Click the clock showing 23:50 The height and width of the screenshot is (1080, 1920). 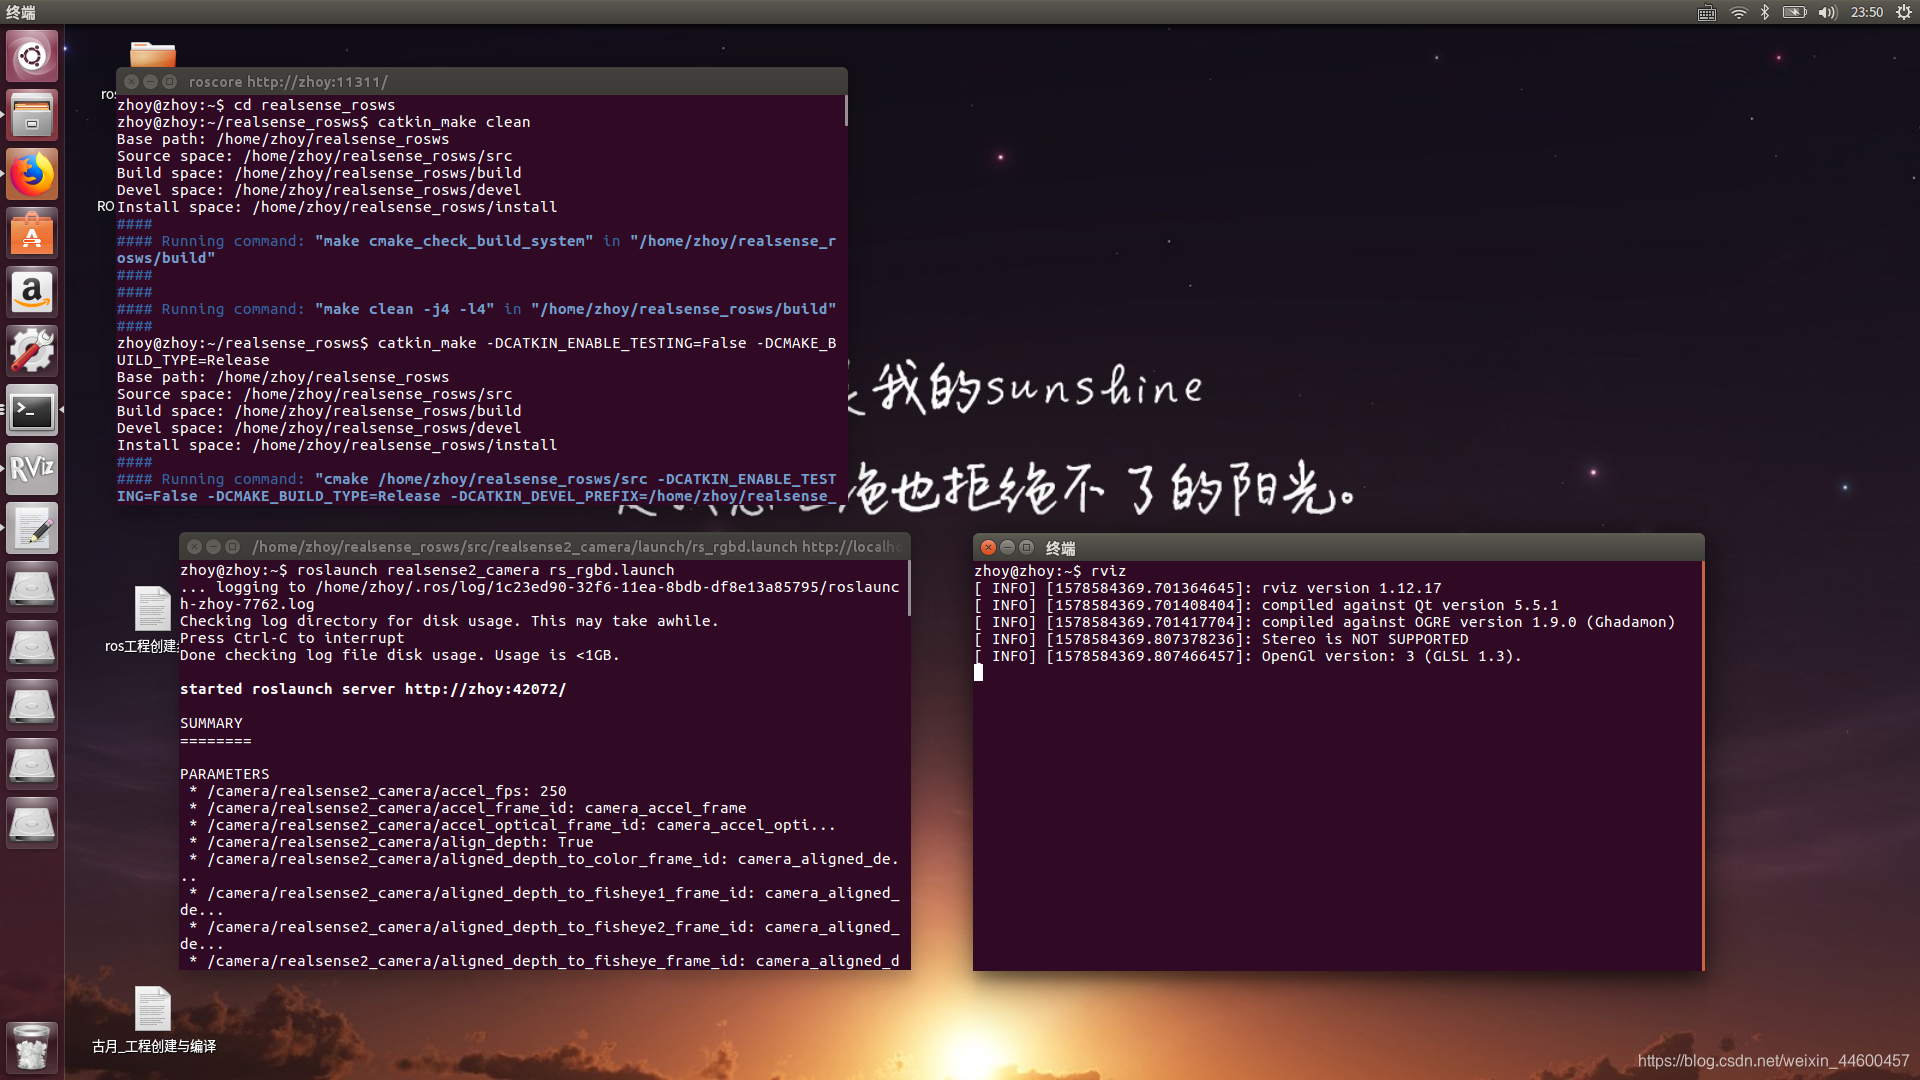[1866, 12]
